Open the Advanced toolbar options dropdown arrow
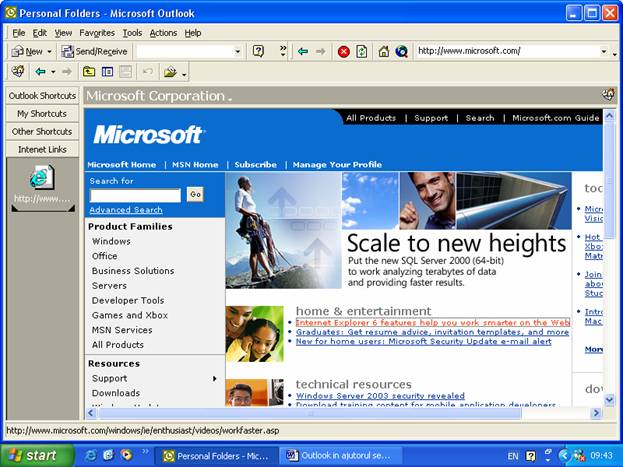 (184, 74)
